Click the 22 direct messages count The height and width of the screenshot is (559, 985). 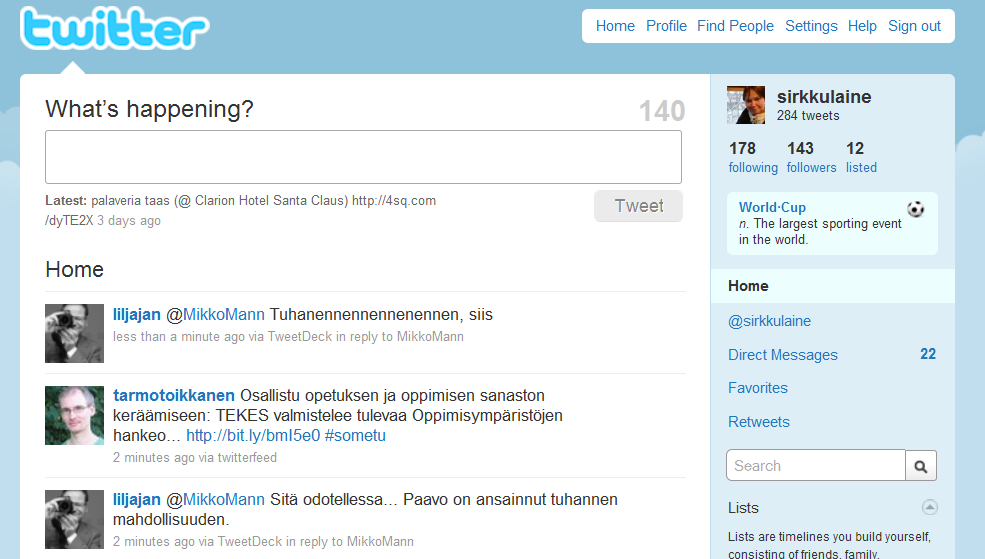928,354
